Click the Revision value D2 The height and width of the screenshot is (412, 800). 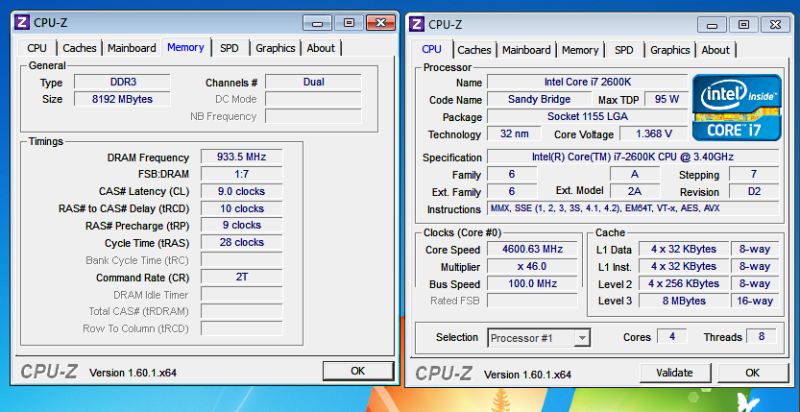tap(754, 191)
